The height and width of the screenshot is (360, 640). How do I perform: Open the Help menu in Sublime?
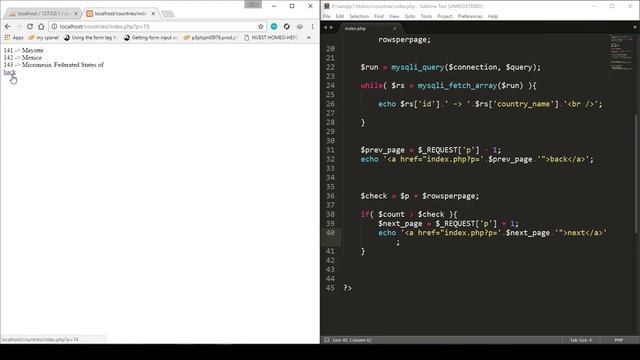point(493,16)
